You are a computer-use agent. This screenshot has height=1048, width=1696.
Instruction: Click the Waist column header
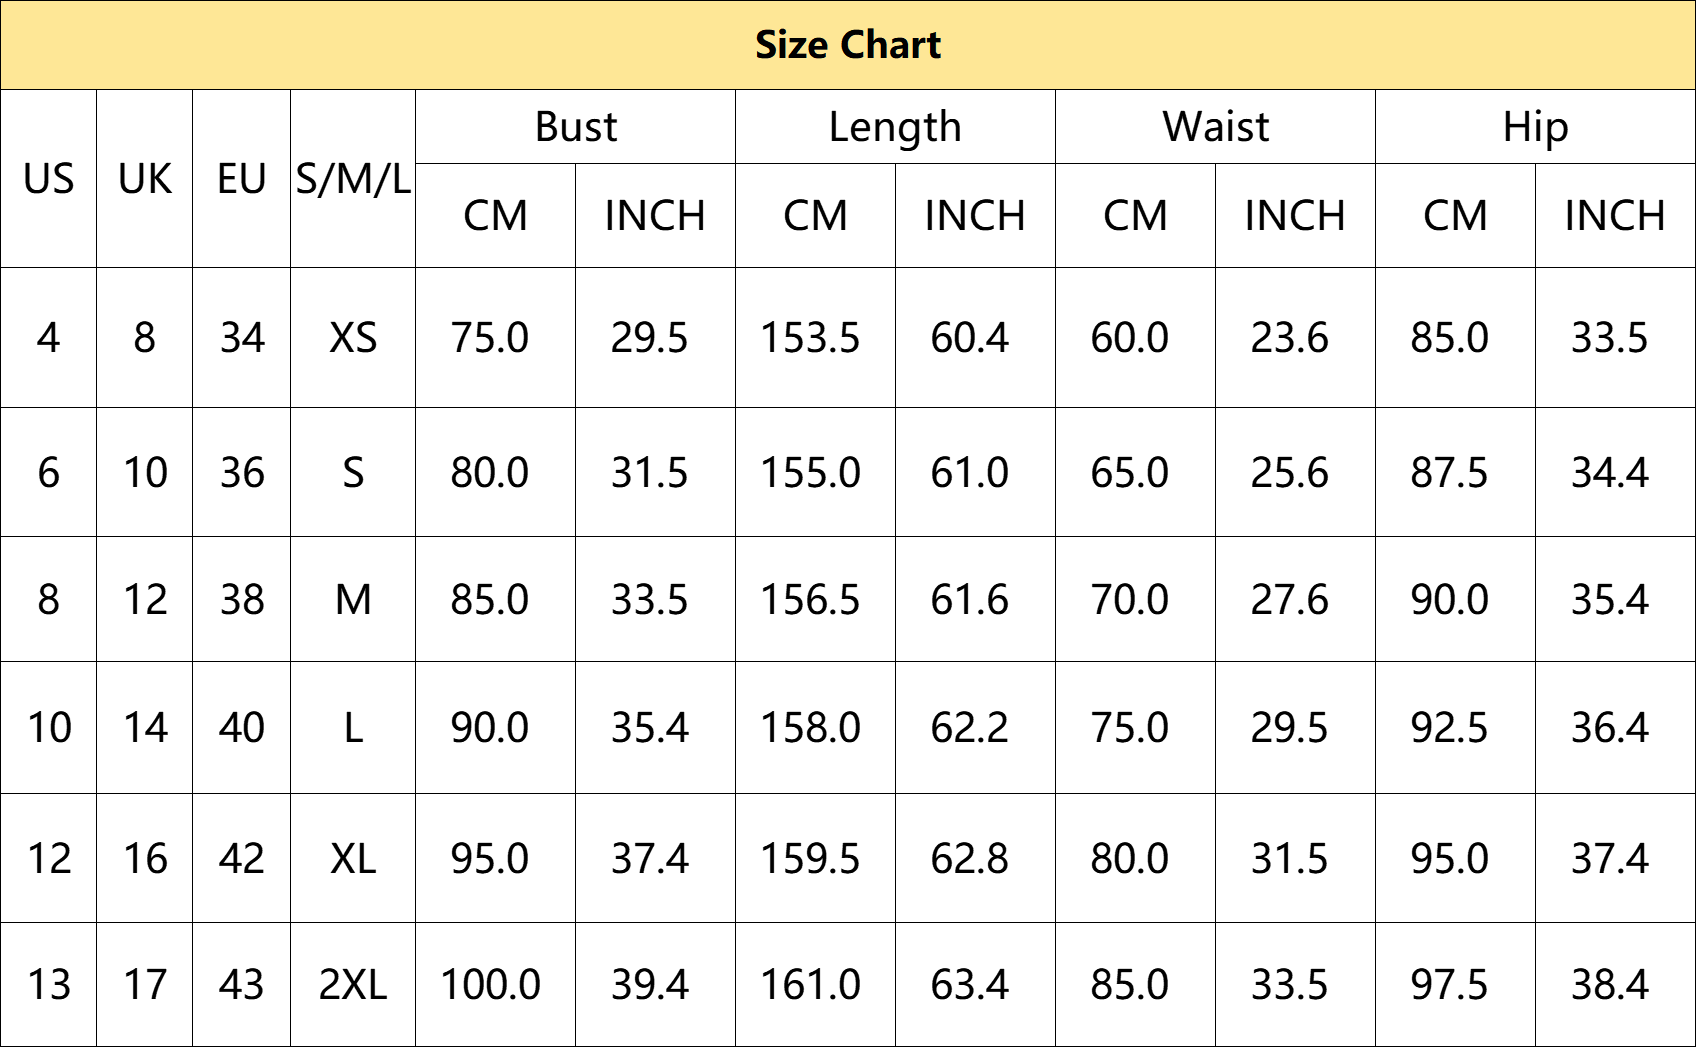[1215, 127]
